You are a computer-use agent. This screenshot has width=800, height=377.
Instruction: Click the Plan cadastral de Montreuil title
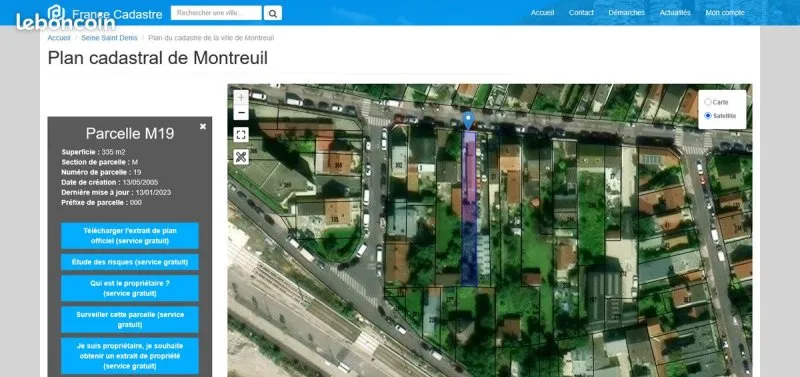(158, 58)
